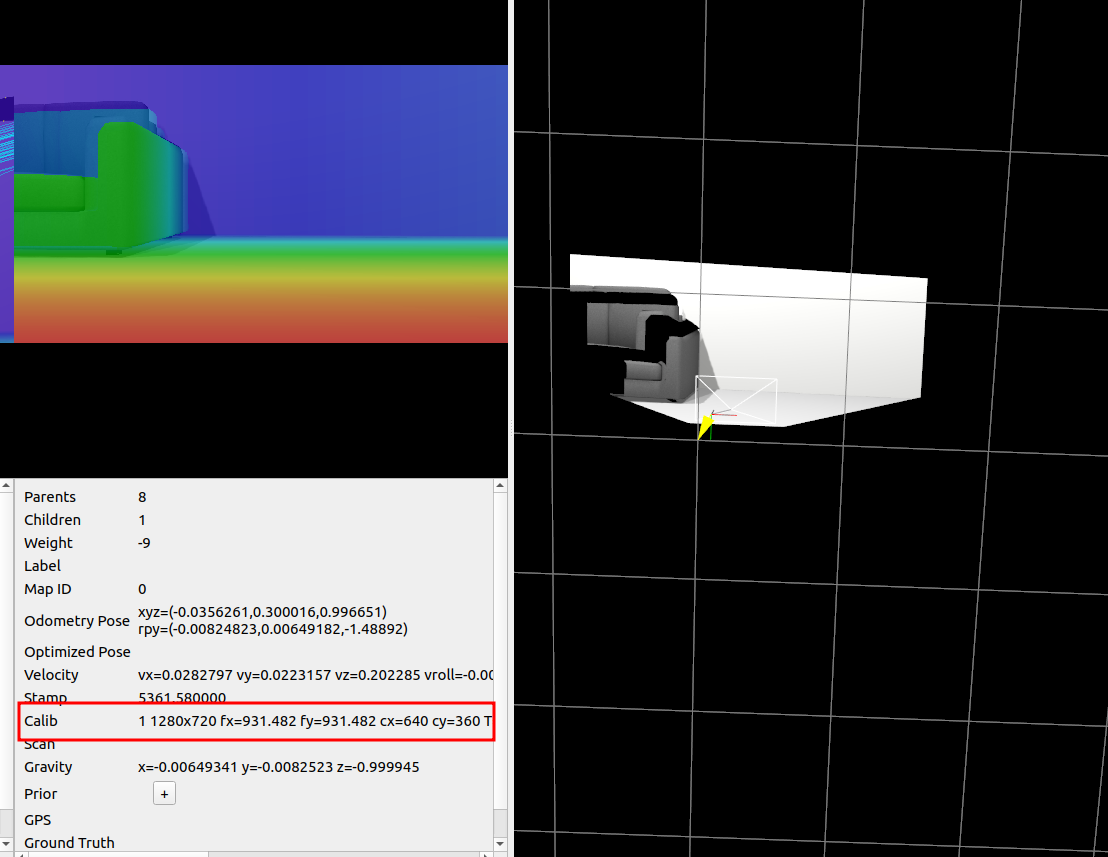Select the Odometry Pose xyz/rpy value
The height and width of the screenshot is (857, 1108).
point(272,620)
